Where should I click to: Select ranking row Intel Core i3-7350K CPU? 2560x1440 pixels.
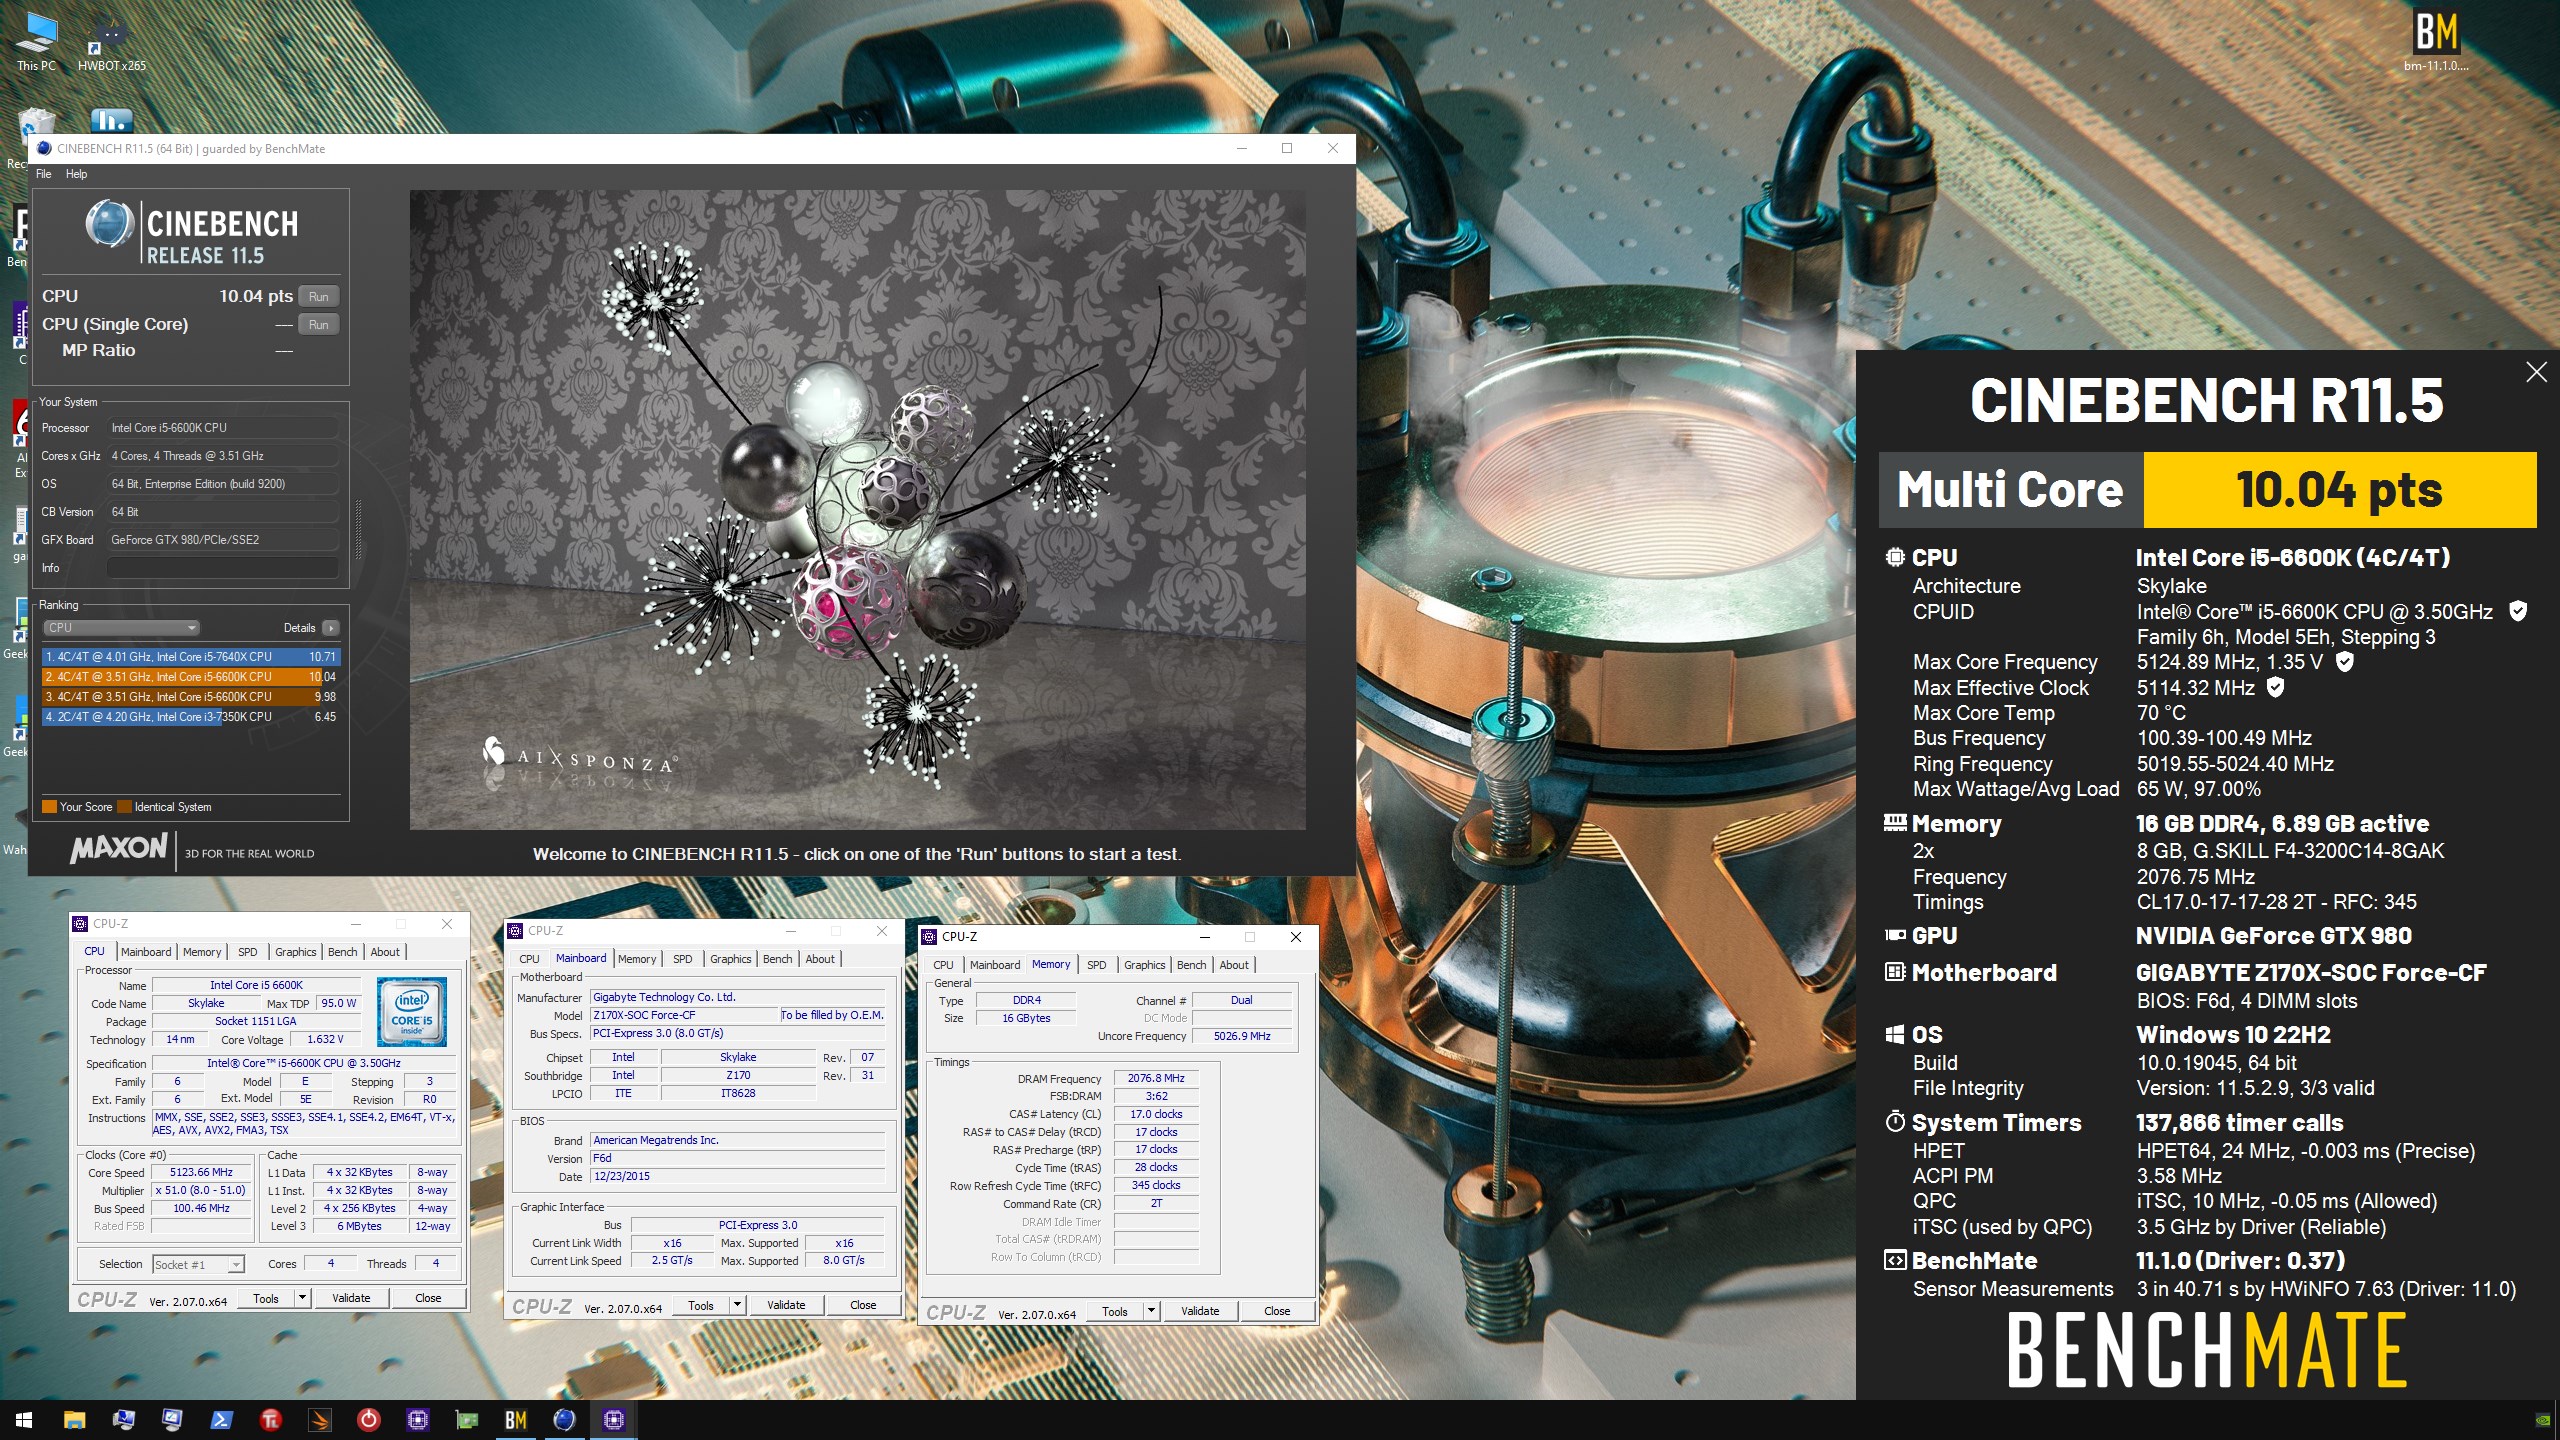pyautogui.click(x=191, y=717)
